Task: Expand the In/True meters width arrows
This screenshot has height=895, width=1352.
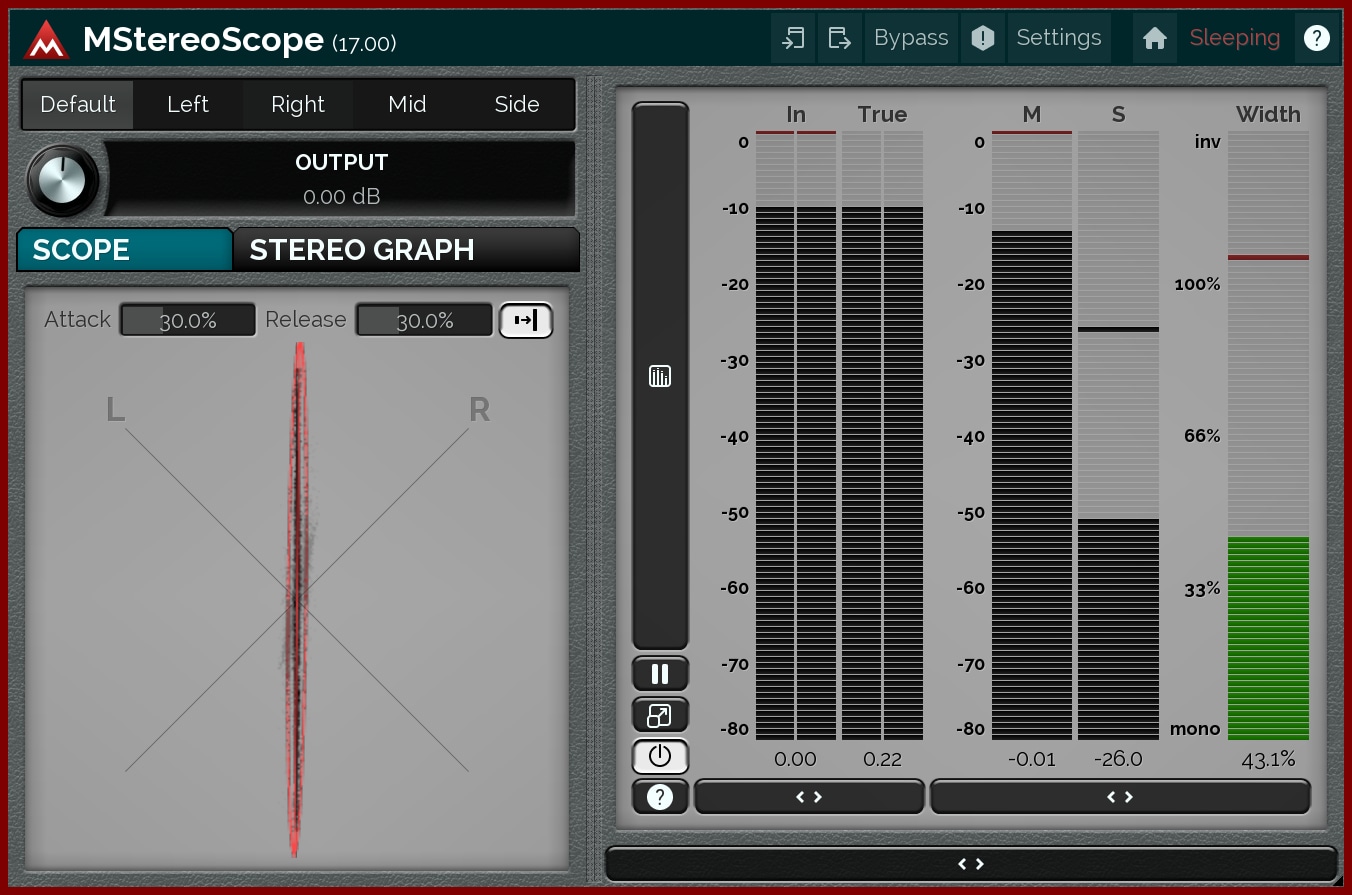Action: tap(809, 797)
